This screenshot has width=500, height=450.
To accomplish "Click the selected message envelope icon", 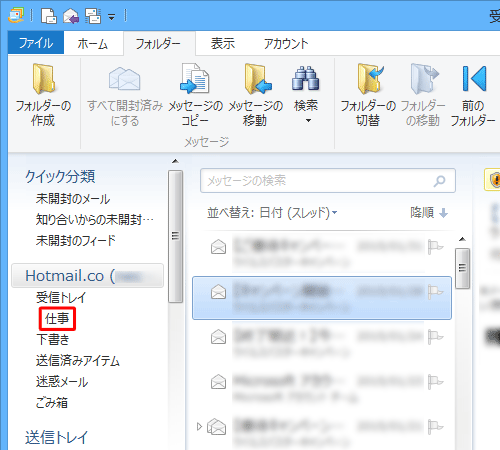I will pos(219,292).
